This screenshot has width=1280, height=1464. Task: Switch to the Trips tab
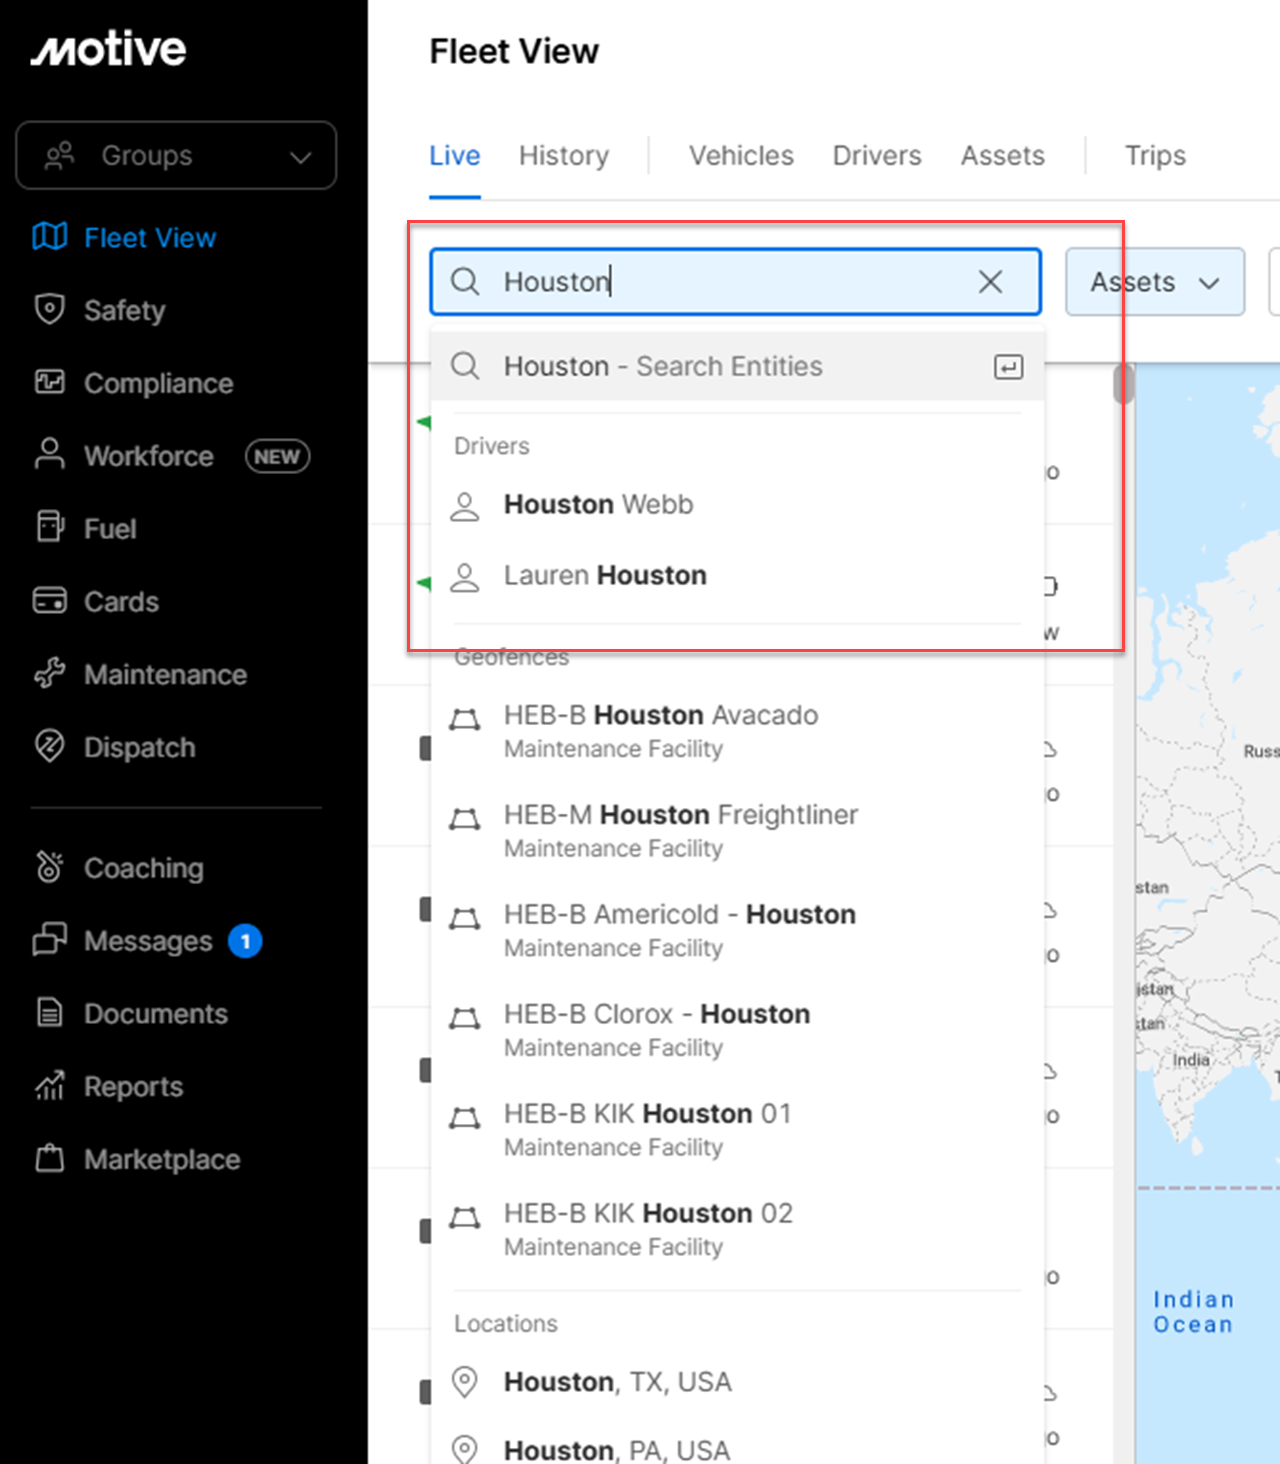pos(1155,155)
